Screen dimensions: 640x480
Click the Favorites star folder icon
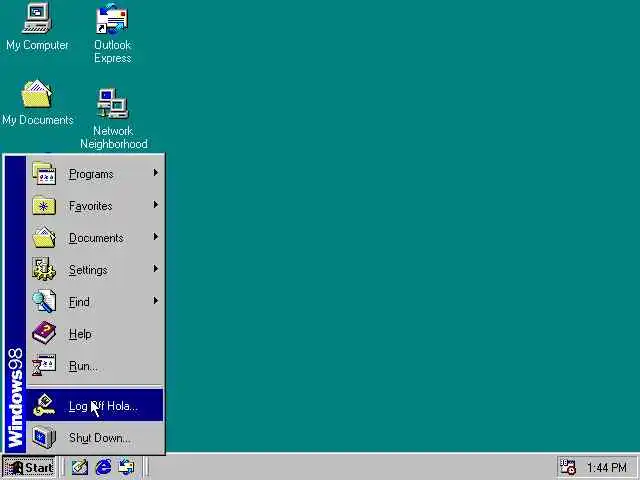44,205
